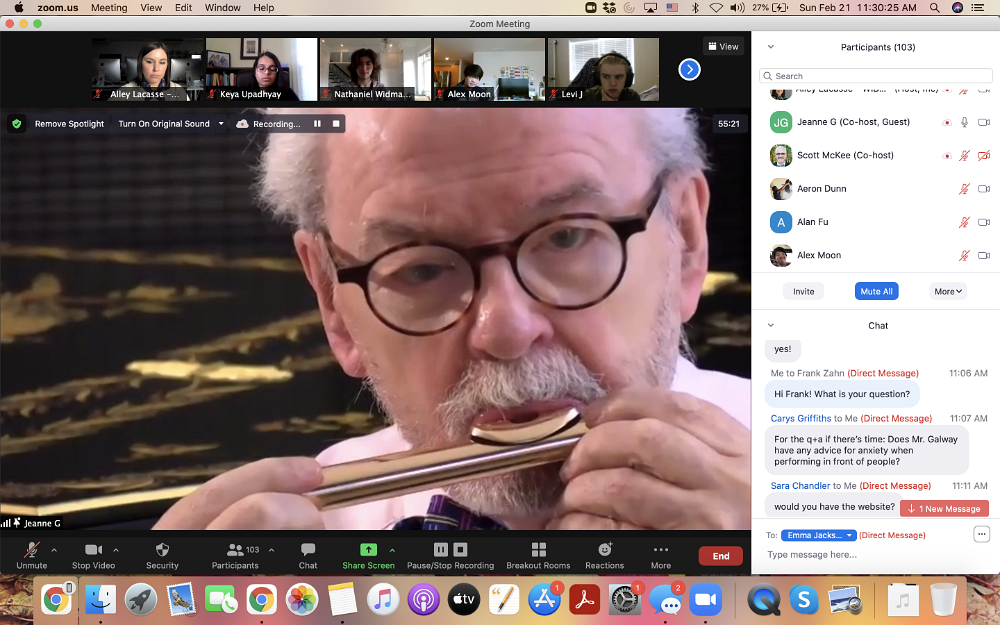Open Skype from the Dock
The height and width of the screenshot is (625, 1000).
pos(804,599)
